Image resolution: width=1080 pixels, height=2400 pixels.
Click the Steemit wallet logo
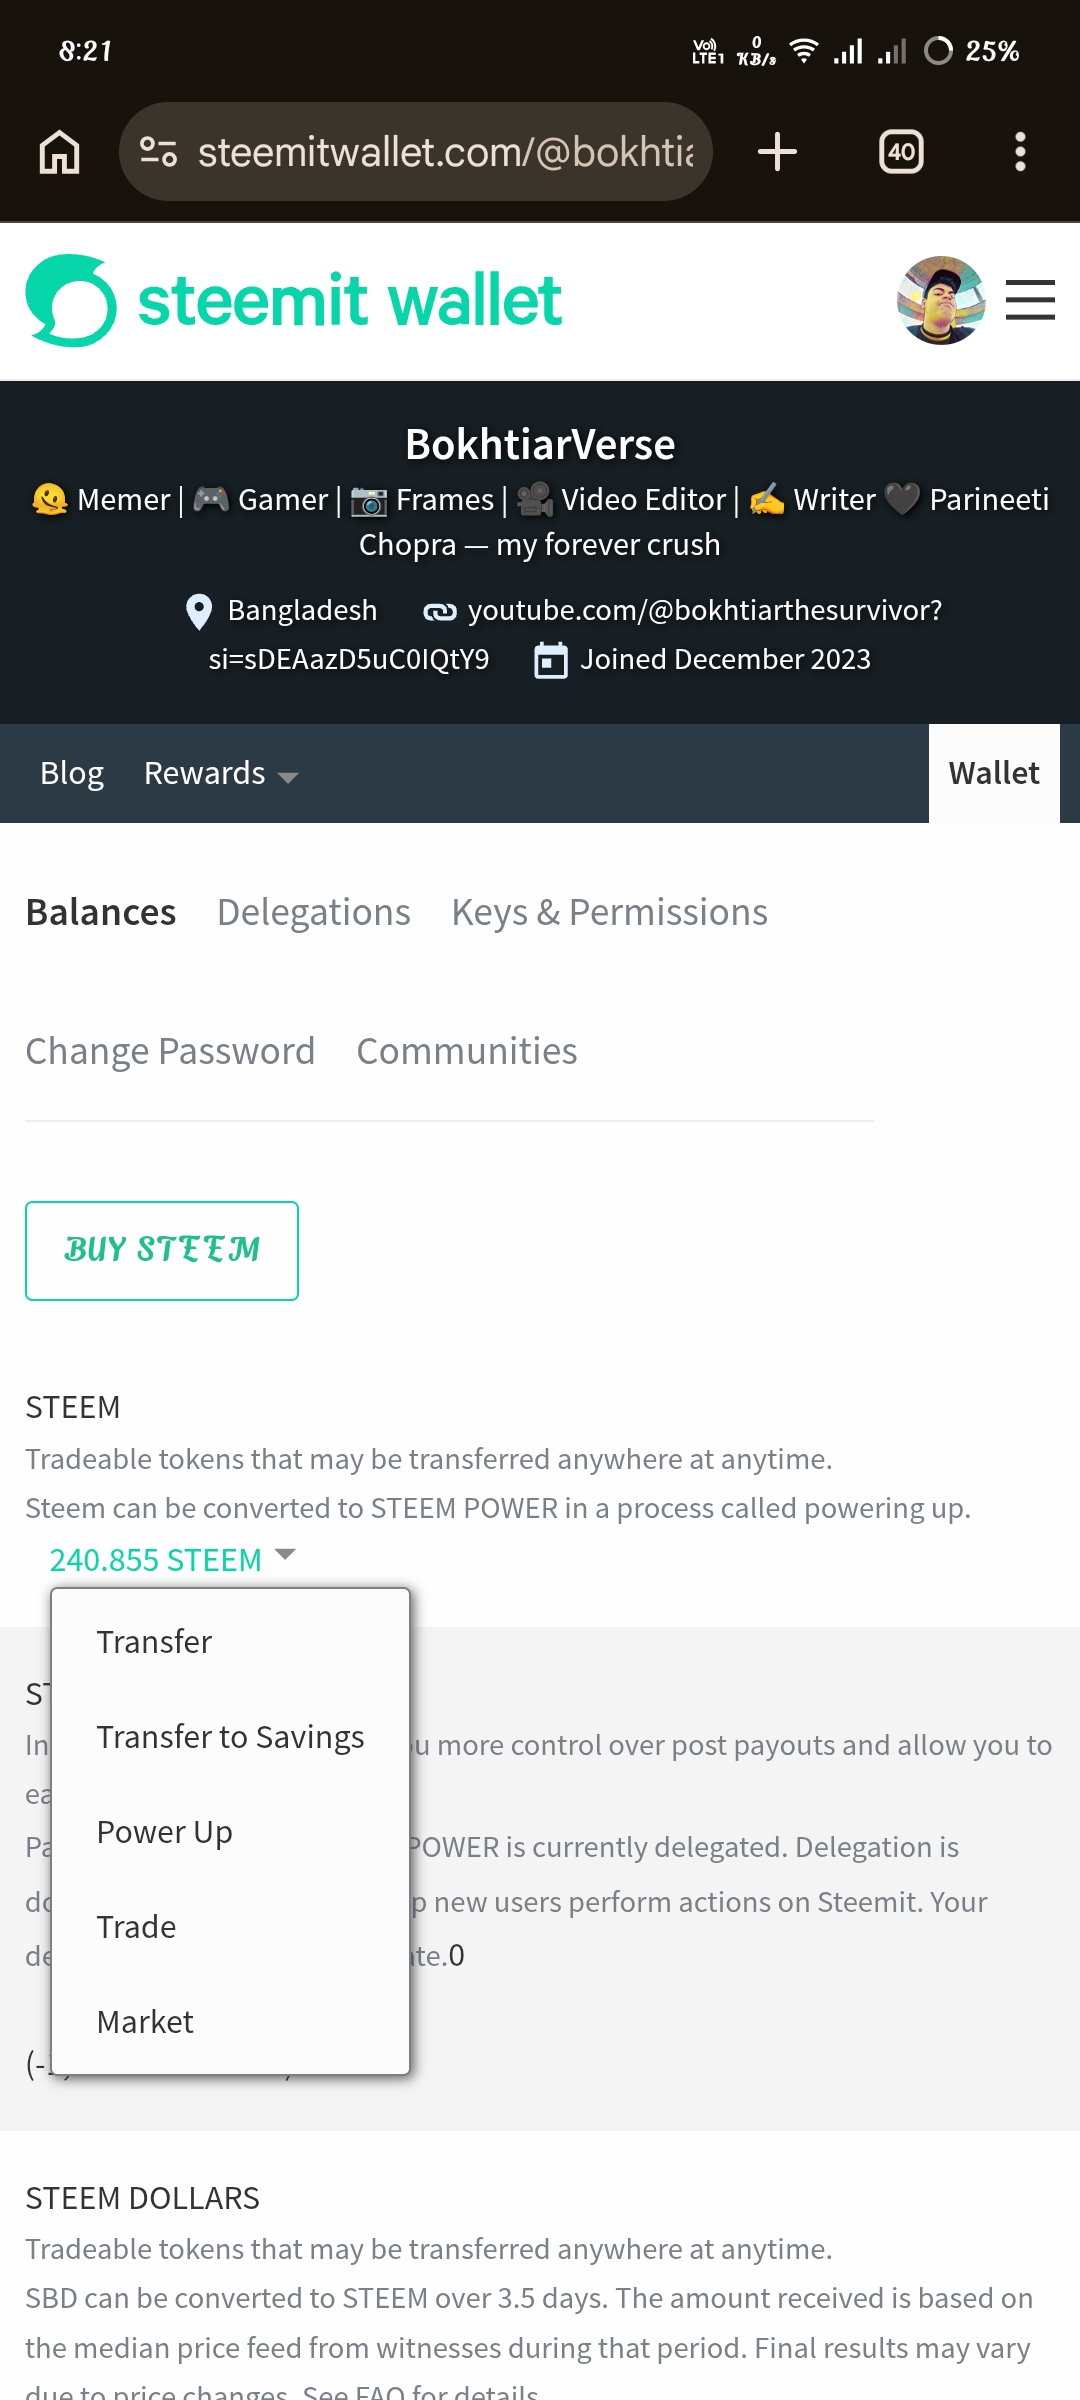point(293,300)
